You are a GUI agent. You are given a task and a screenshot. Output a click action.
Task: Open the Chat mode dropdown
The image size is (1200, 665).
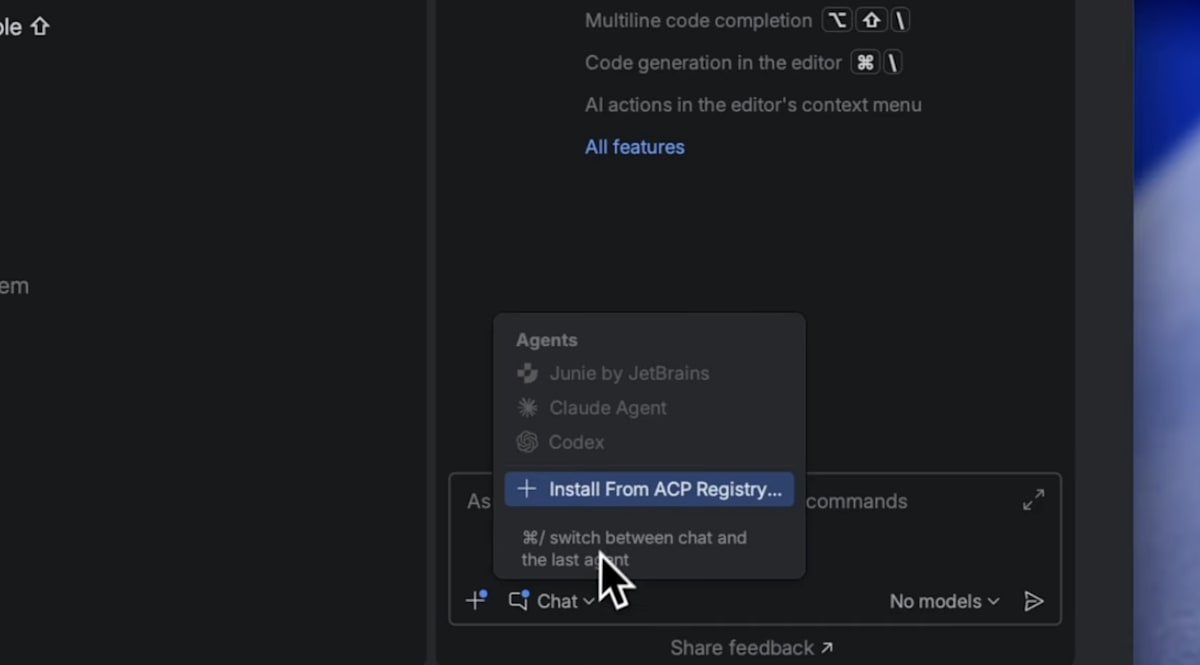coord(552,601)
